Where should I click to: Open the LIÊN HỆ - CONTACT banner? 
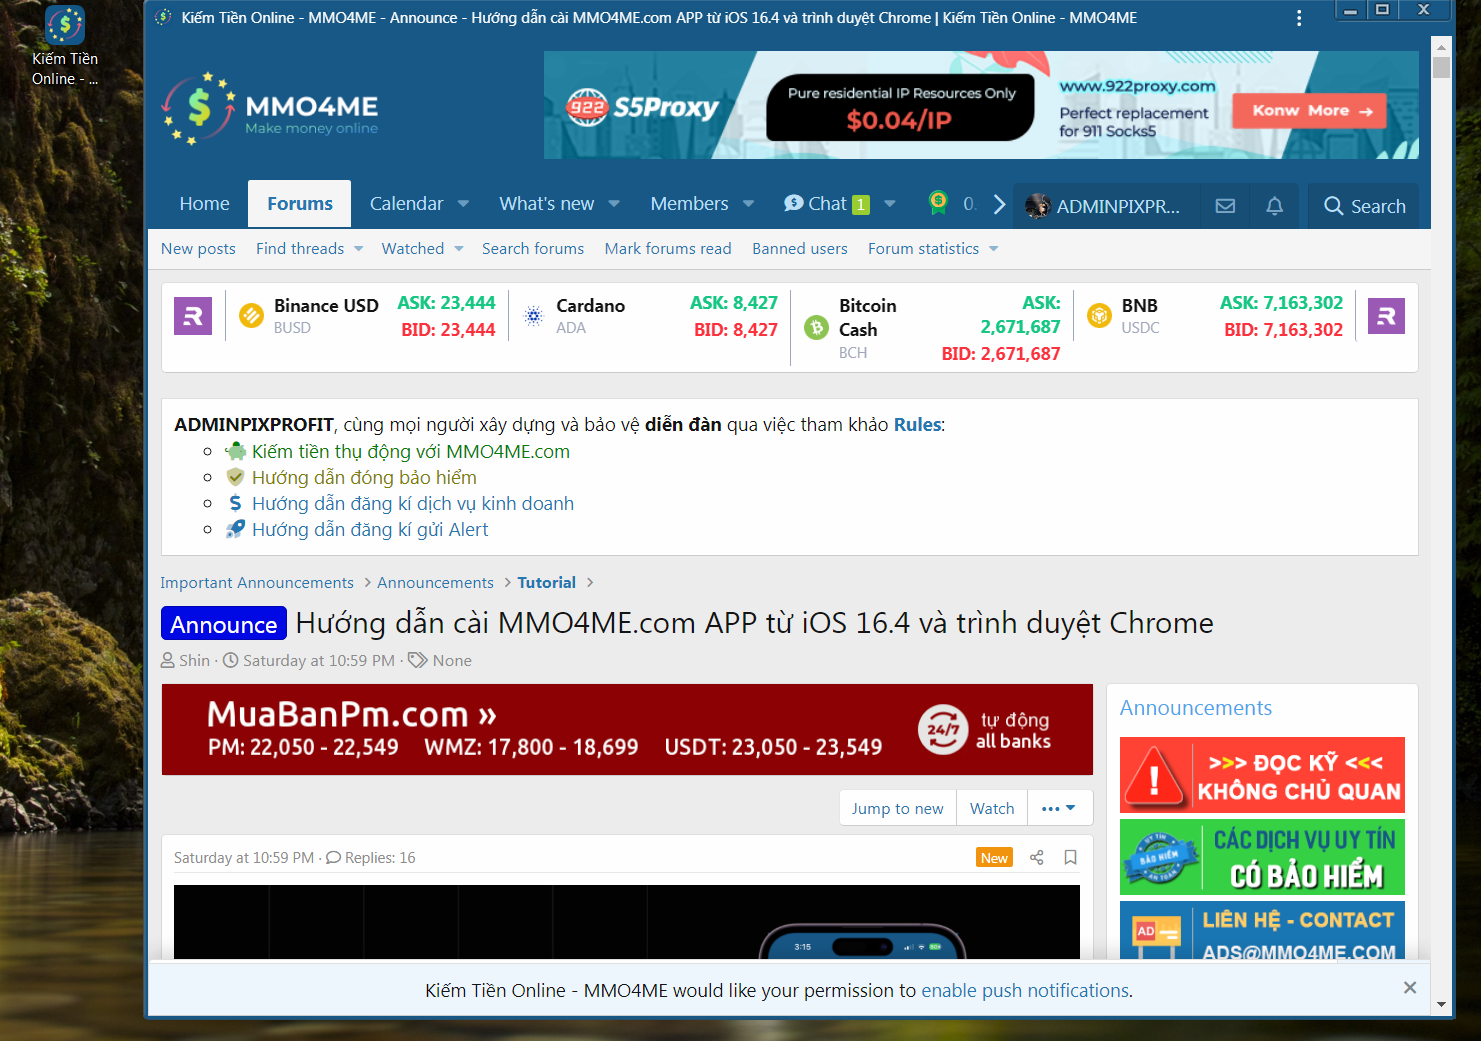coord(1262,930)
